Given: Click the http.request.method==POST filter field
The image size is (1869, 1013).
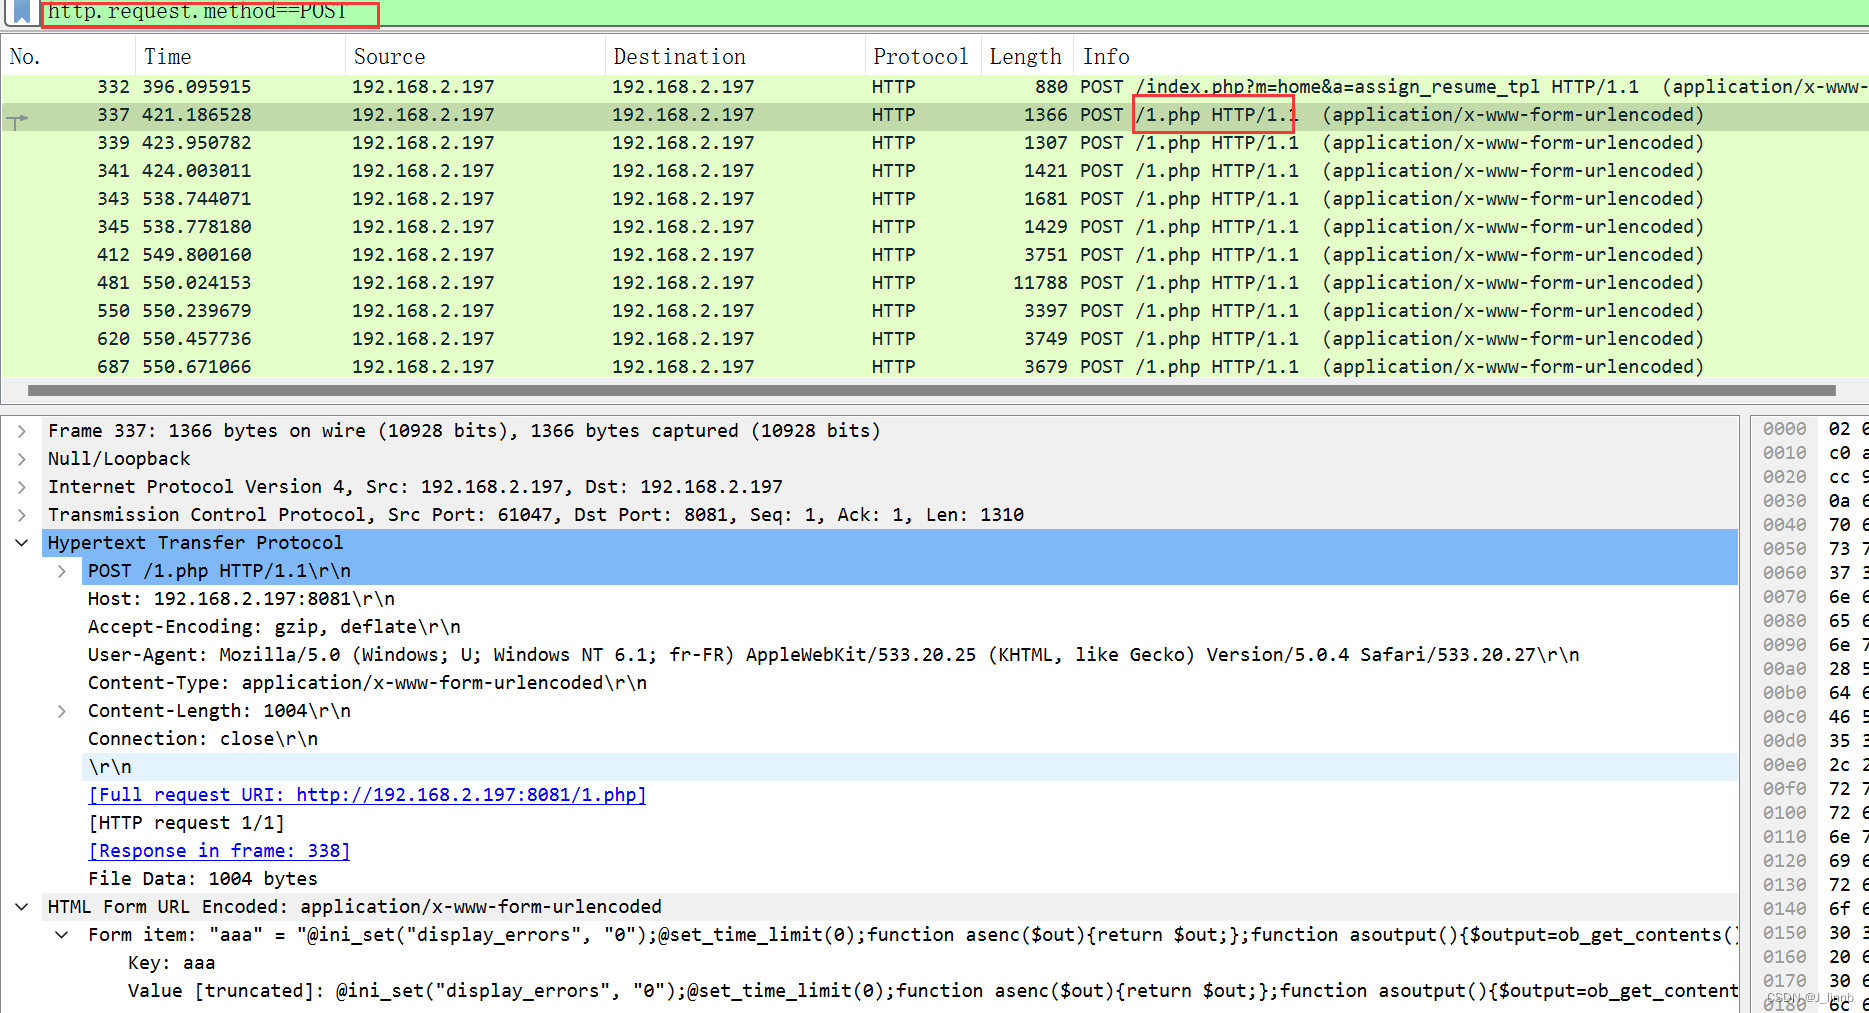Looking at the screenshot, I should click(200, 13).
